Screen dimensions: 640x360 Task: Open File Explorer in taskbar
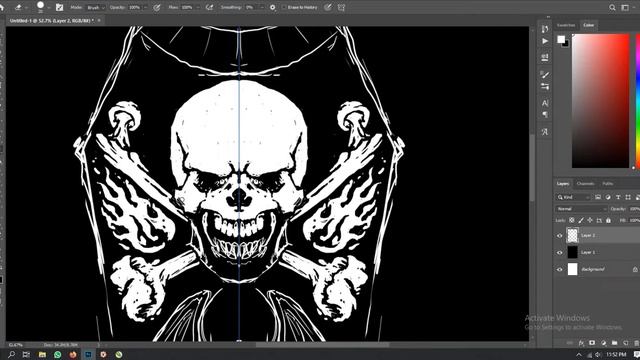click(42, 355)
